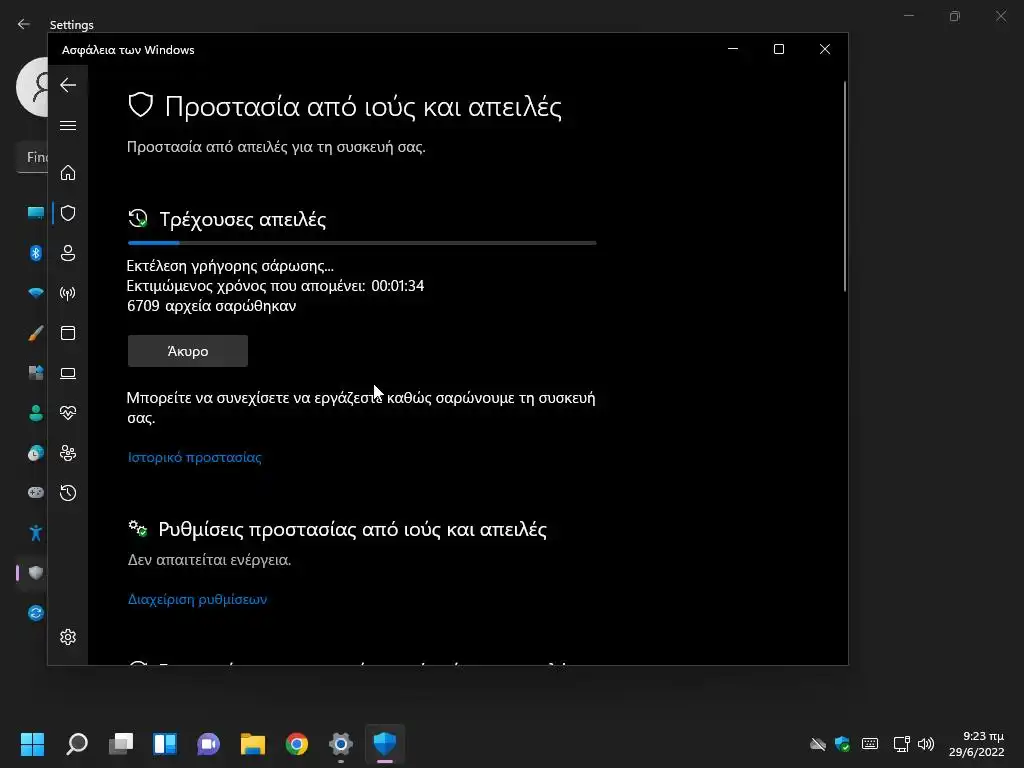Click the Άκυρο cancel scan button
This screenshot has width=1024, height=768.
tap(188, 351)
